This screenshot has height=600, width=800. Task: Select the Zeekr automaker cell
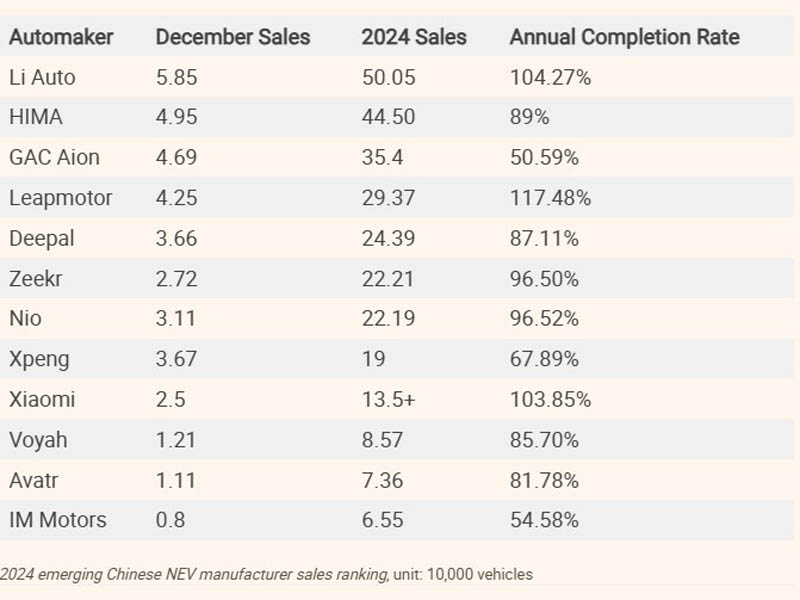36,278
